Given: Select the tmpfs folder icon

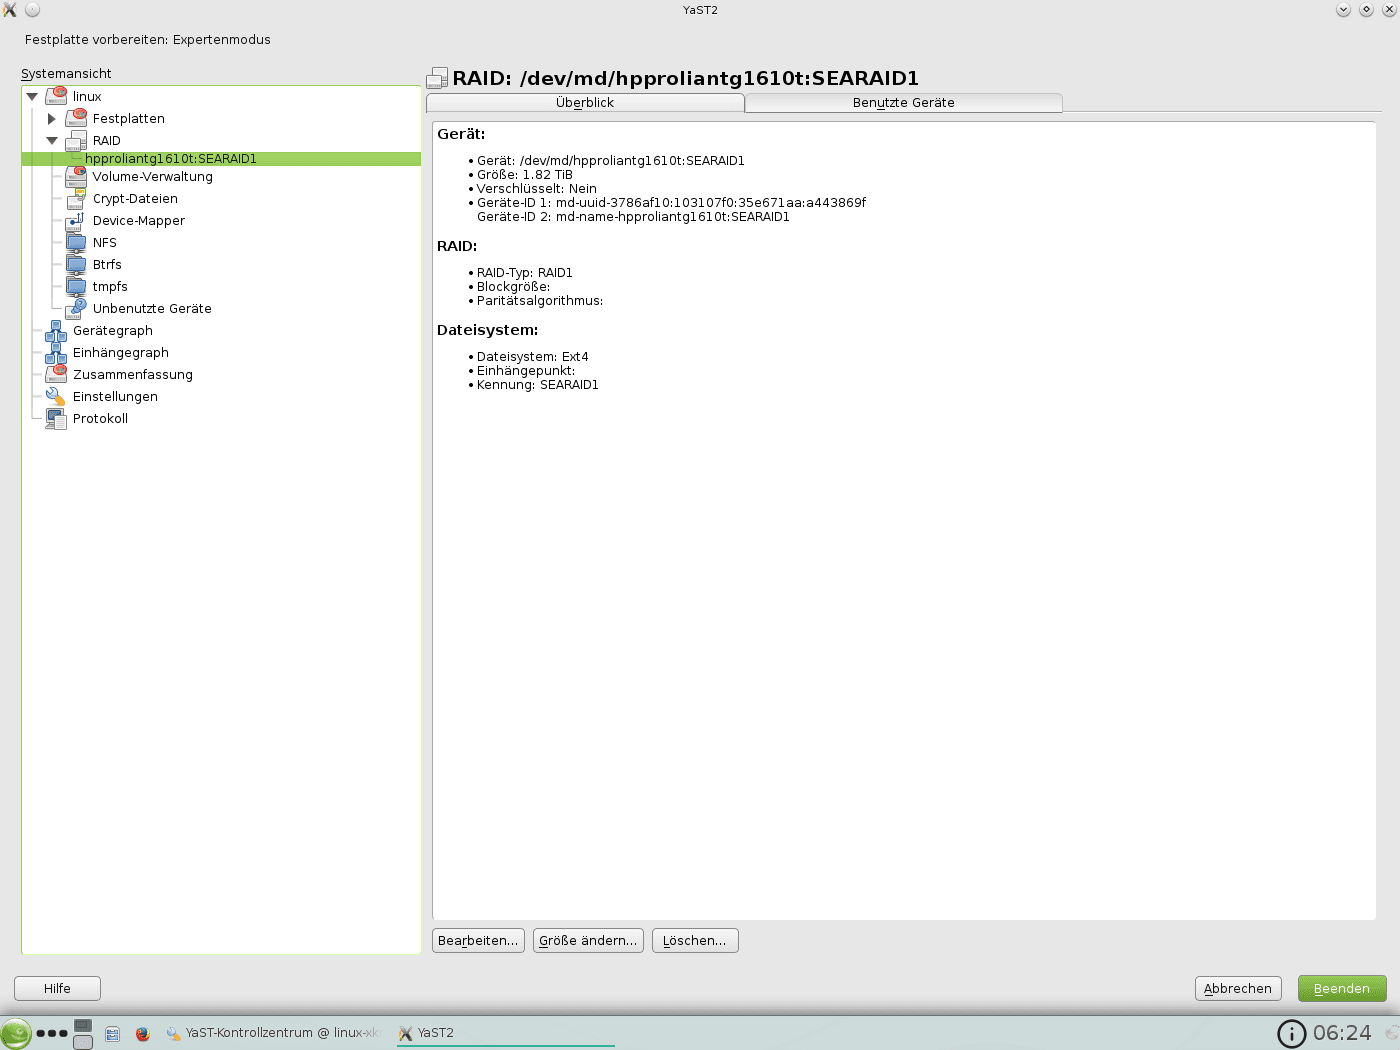Looking at the screenshot, I should coord(77,286).
